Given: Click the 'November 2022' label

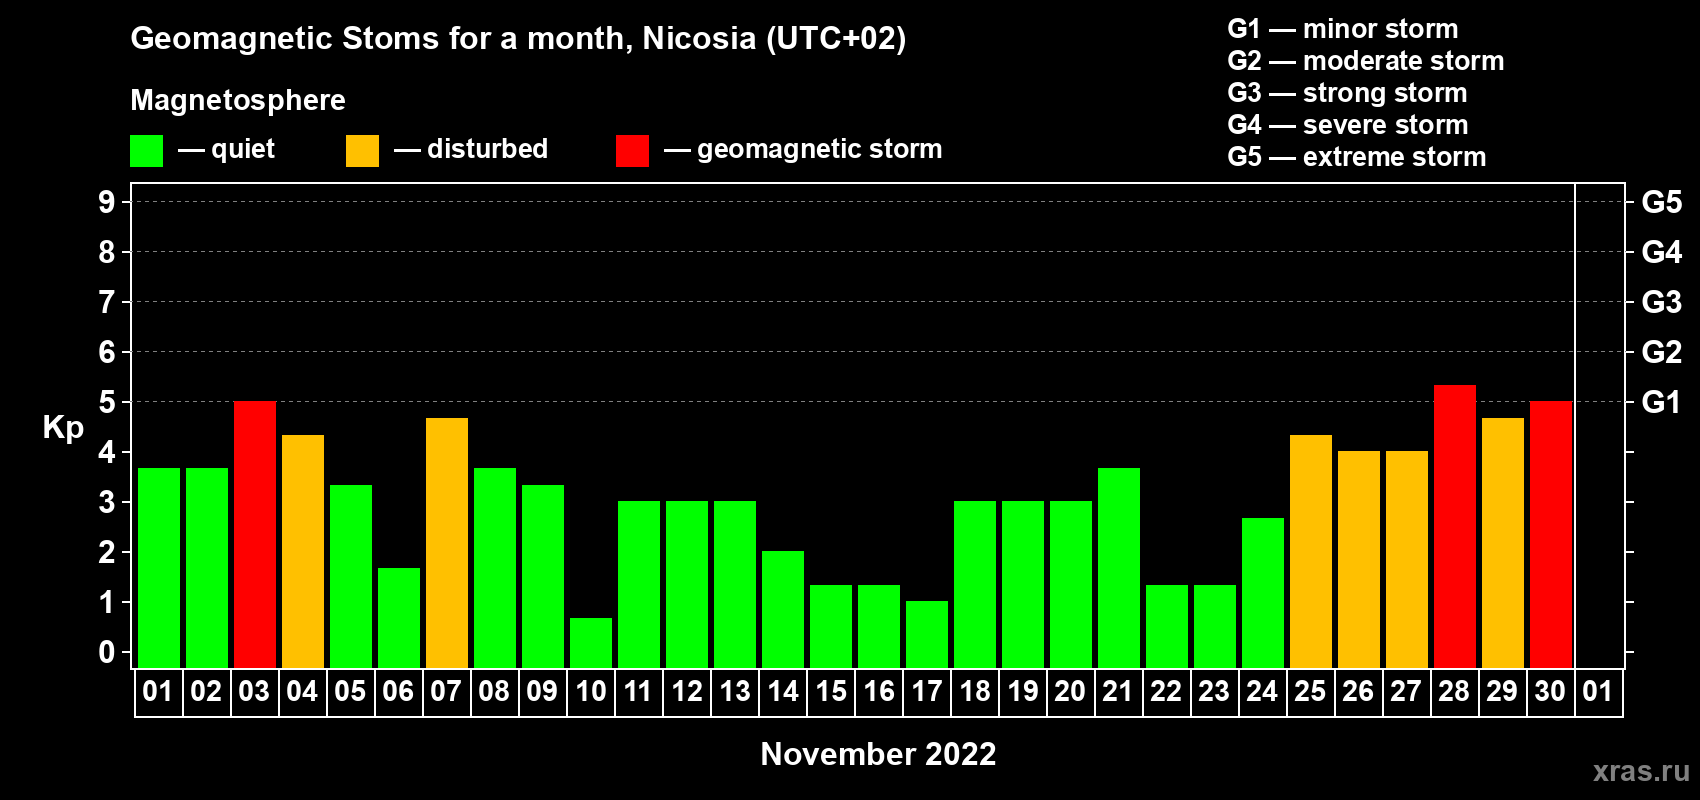Looking at the screenshot, I should click(878, 754).
